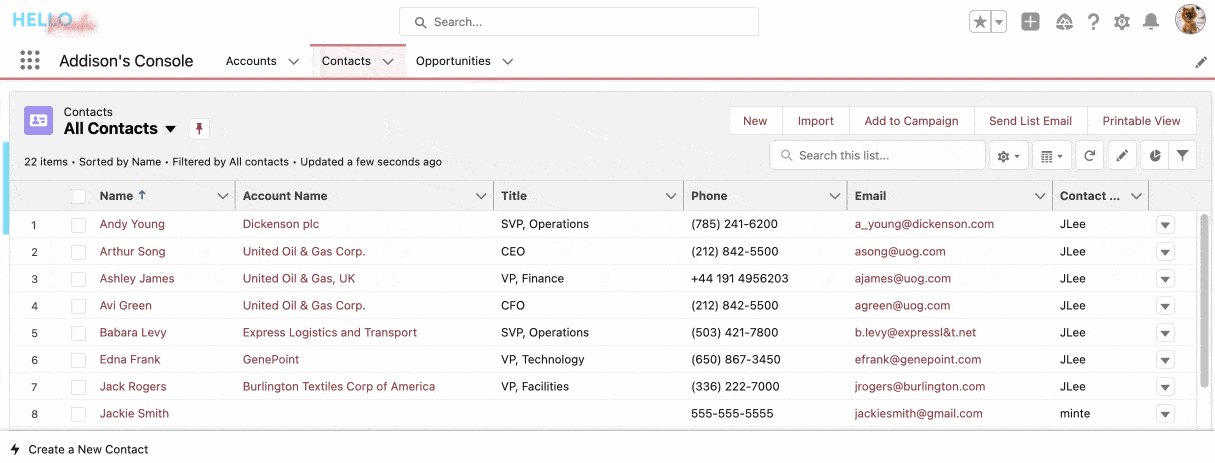
Task: Edit navigation items with pencil icon
Action: (x=1201, y=62)
